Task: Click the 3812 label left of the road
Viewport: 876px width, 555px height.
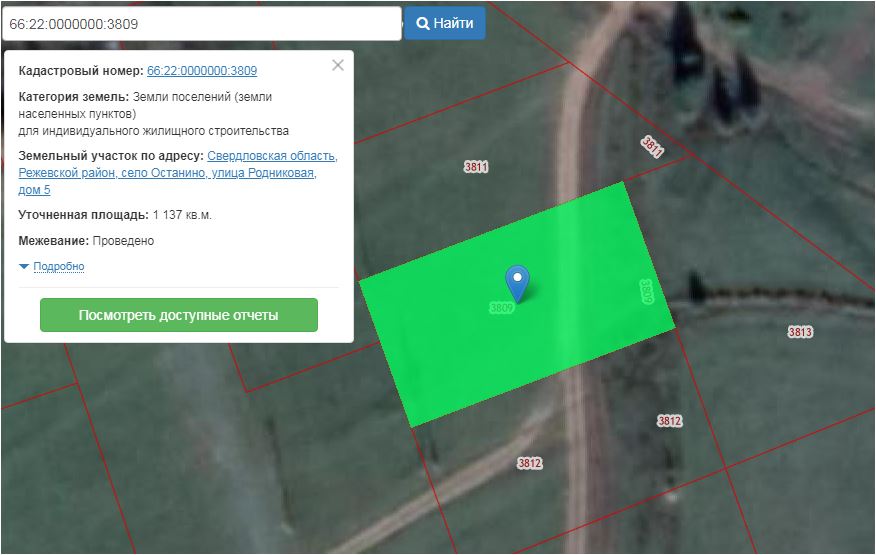Action: 529,463
